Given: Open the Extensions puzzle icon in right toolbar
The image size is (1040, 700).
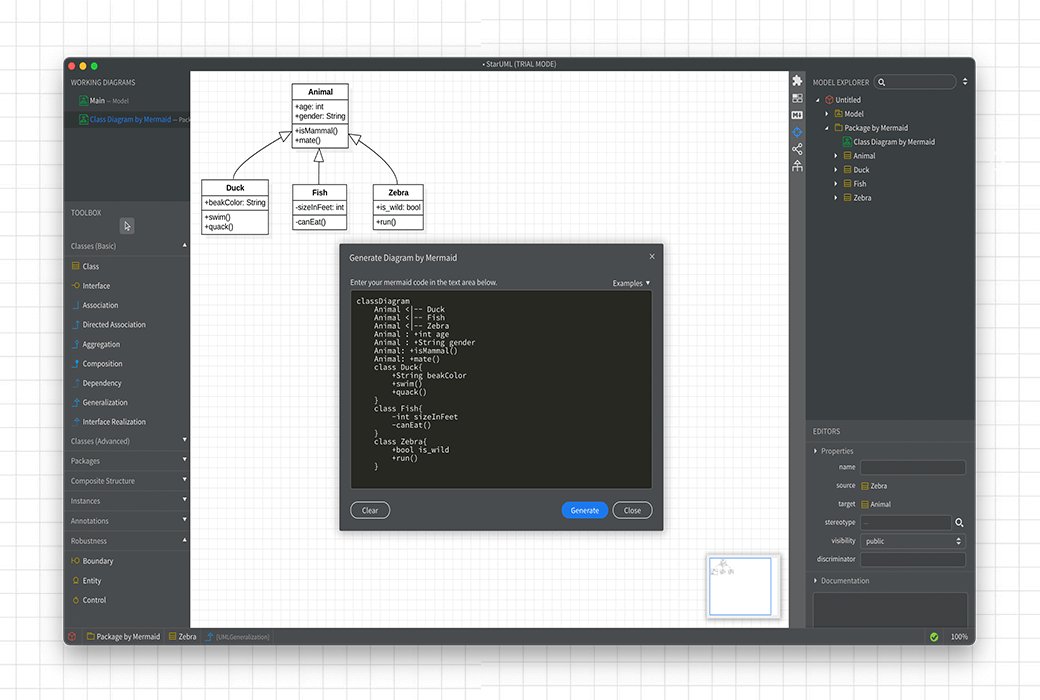Looking at the screenshot, I should click(797, 81).
